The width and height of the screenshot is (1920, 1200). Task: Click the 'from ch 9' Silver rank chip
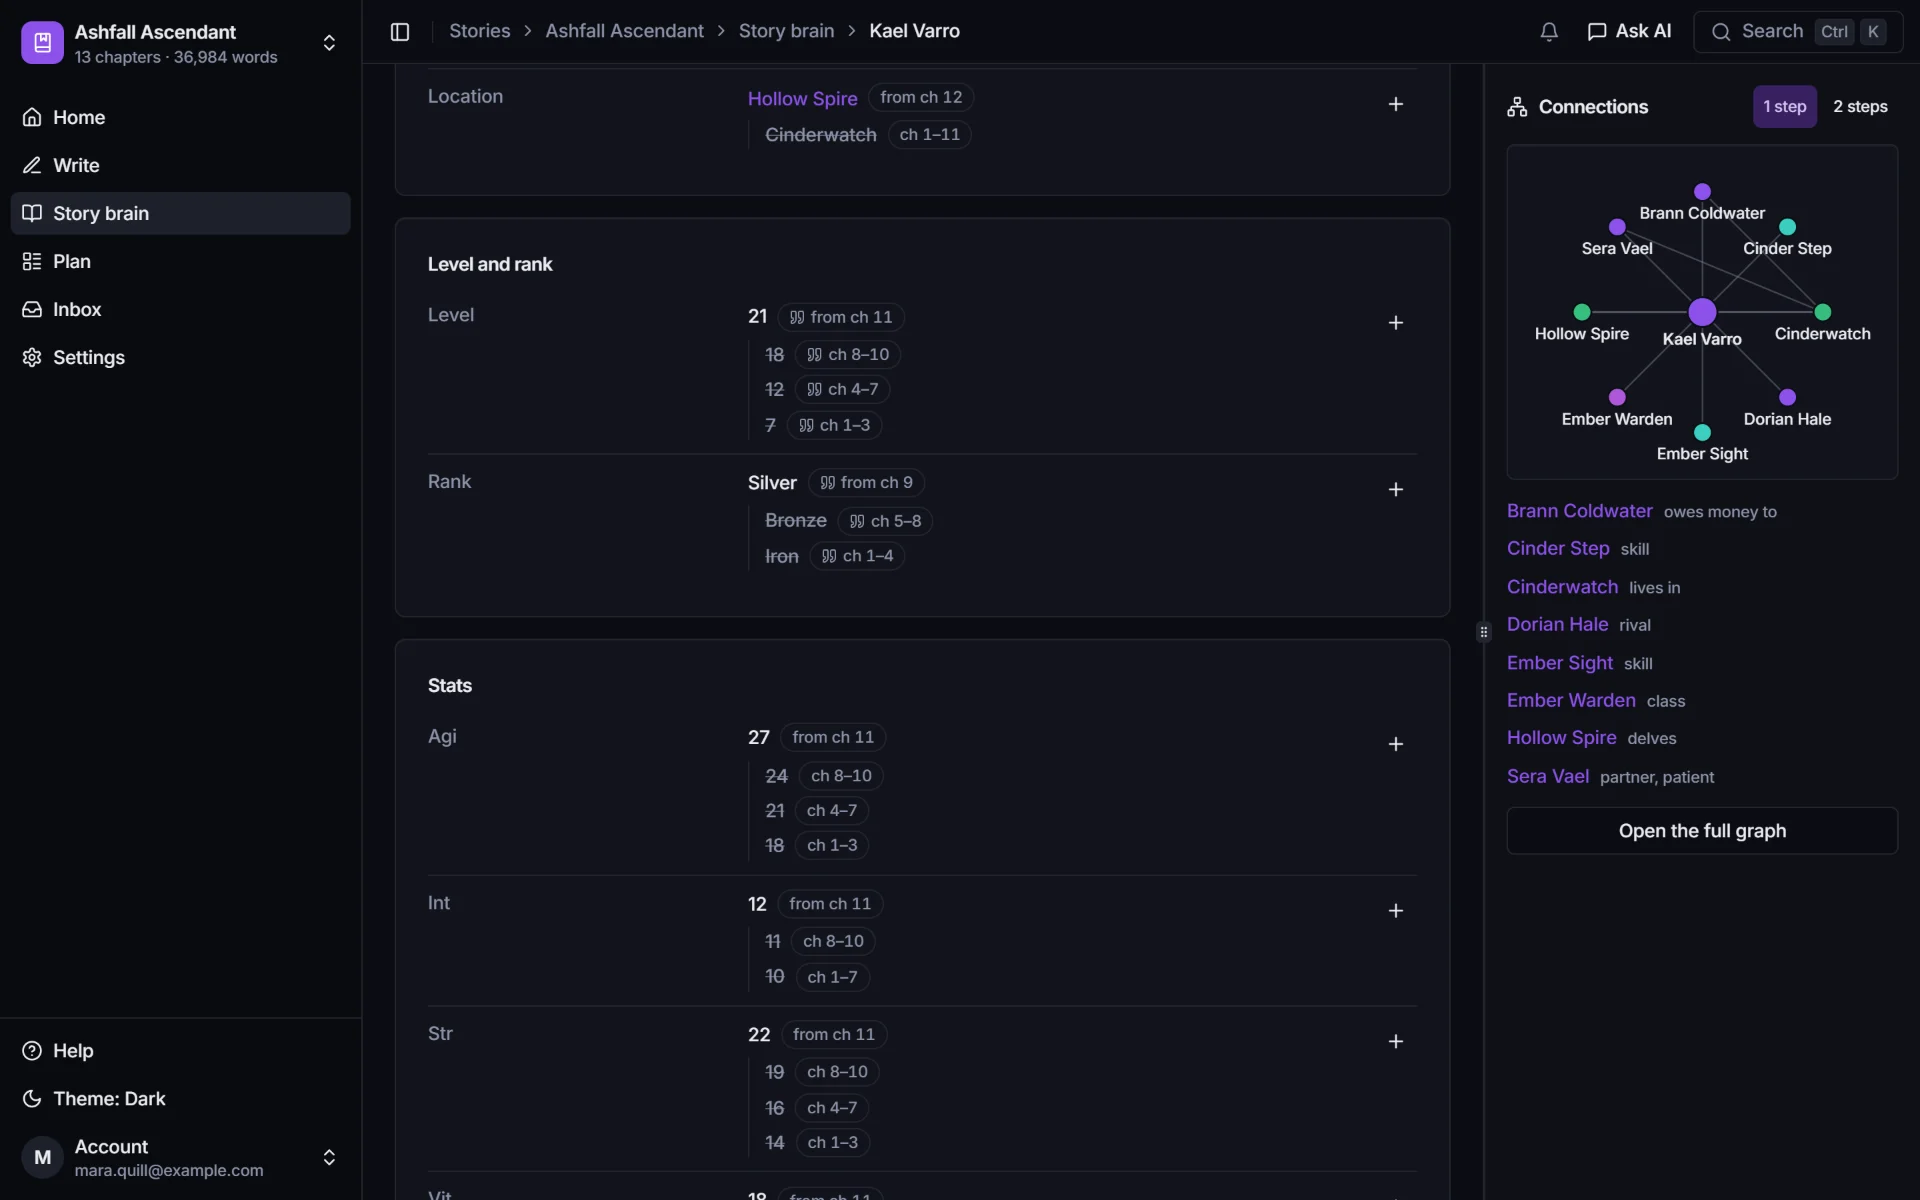coord(866,483)
